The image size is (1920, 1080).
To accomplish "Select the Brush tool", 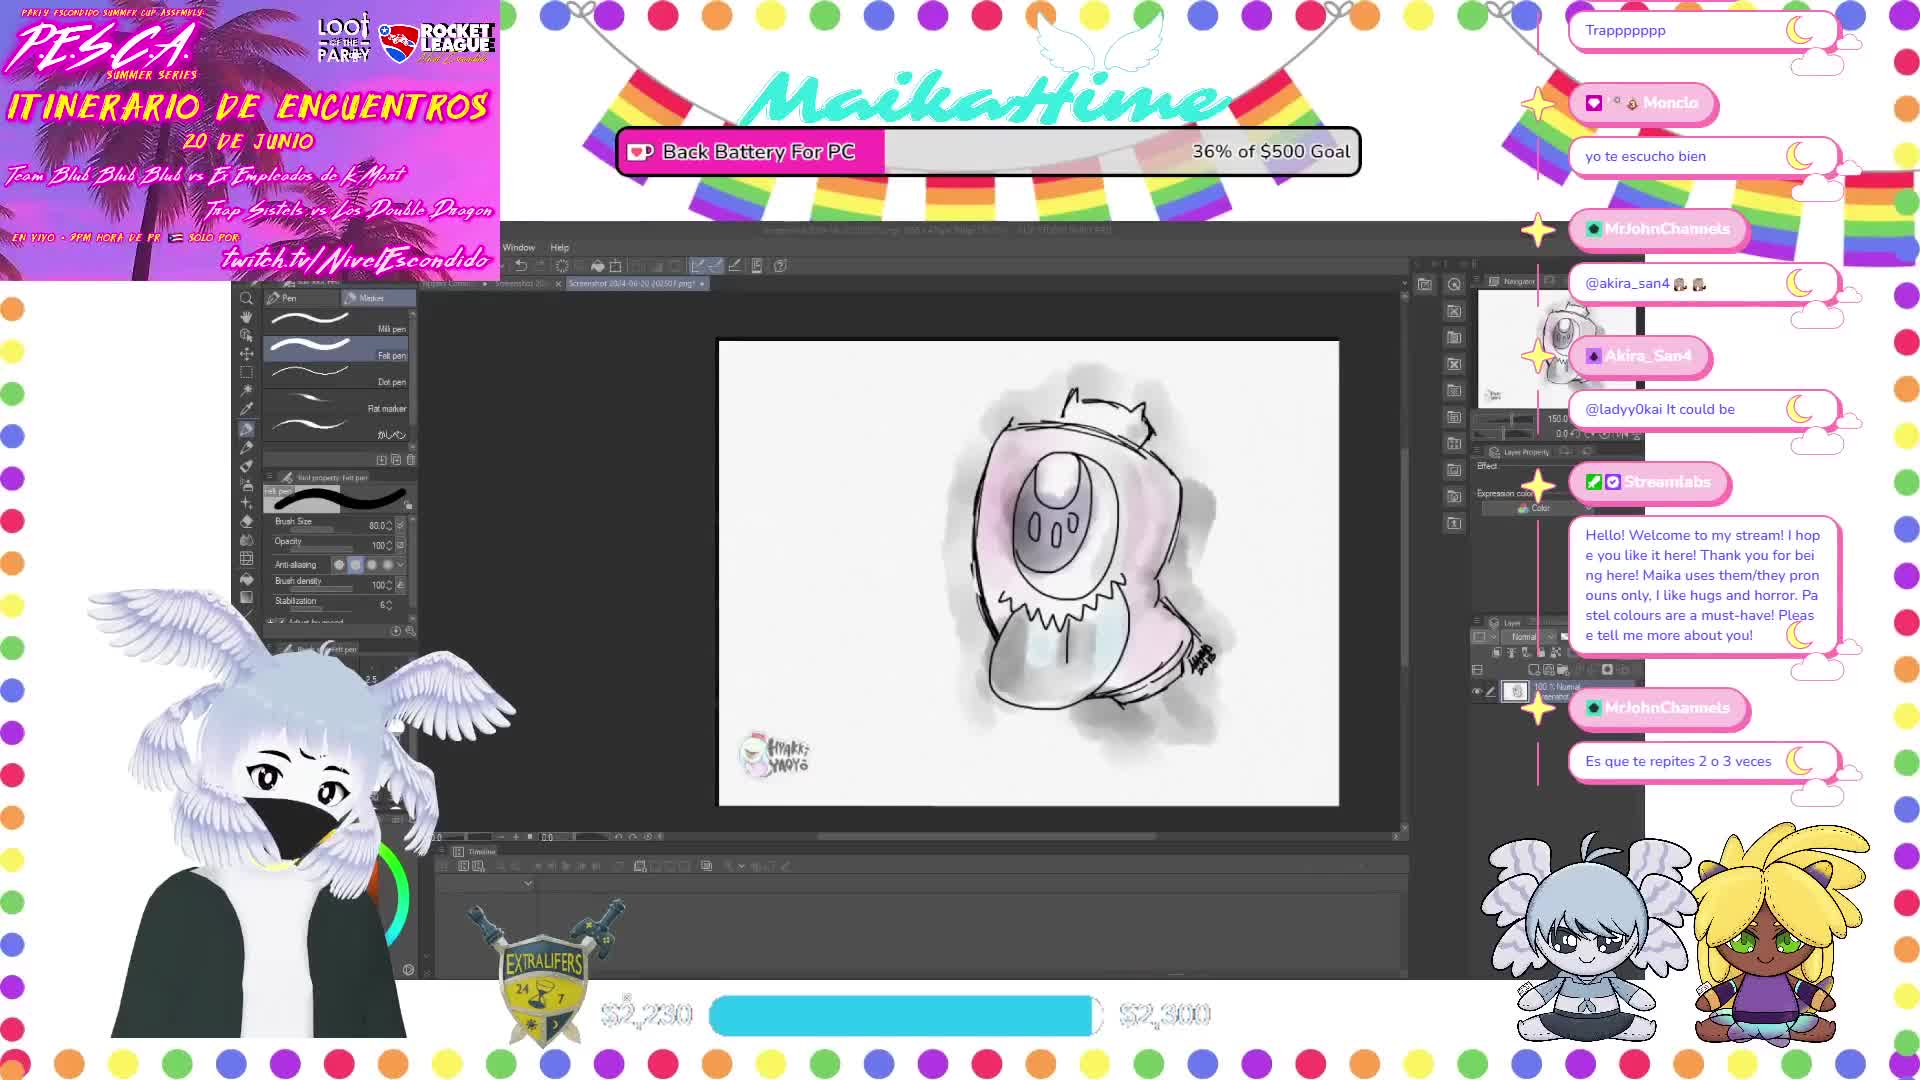I will [246, 465].
